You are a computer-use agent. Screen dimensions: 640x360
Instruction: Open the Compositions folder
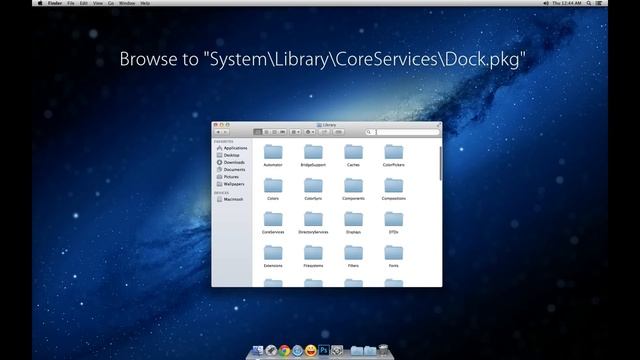(393, 186)
